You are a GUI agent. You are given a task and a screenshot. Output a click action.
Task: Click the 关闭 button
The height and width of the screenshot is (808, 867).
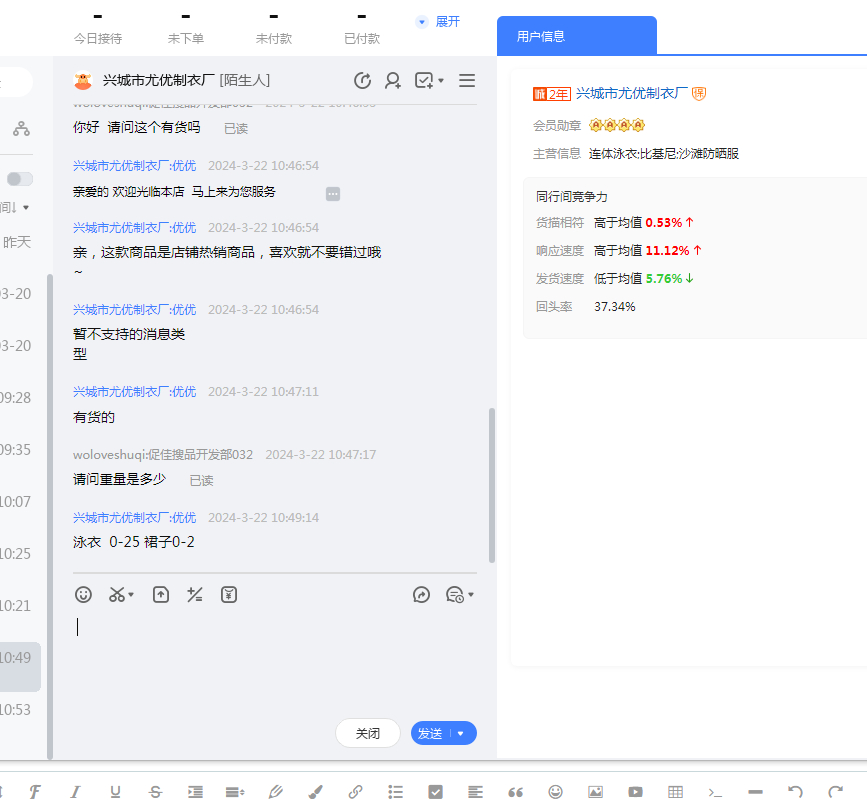[x=367, y=734]
